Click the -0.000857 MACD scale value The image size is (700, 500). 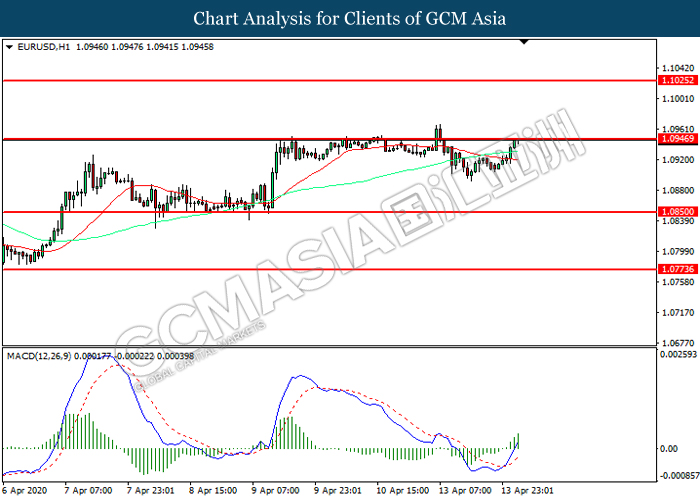coord(679,476)
